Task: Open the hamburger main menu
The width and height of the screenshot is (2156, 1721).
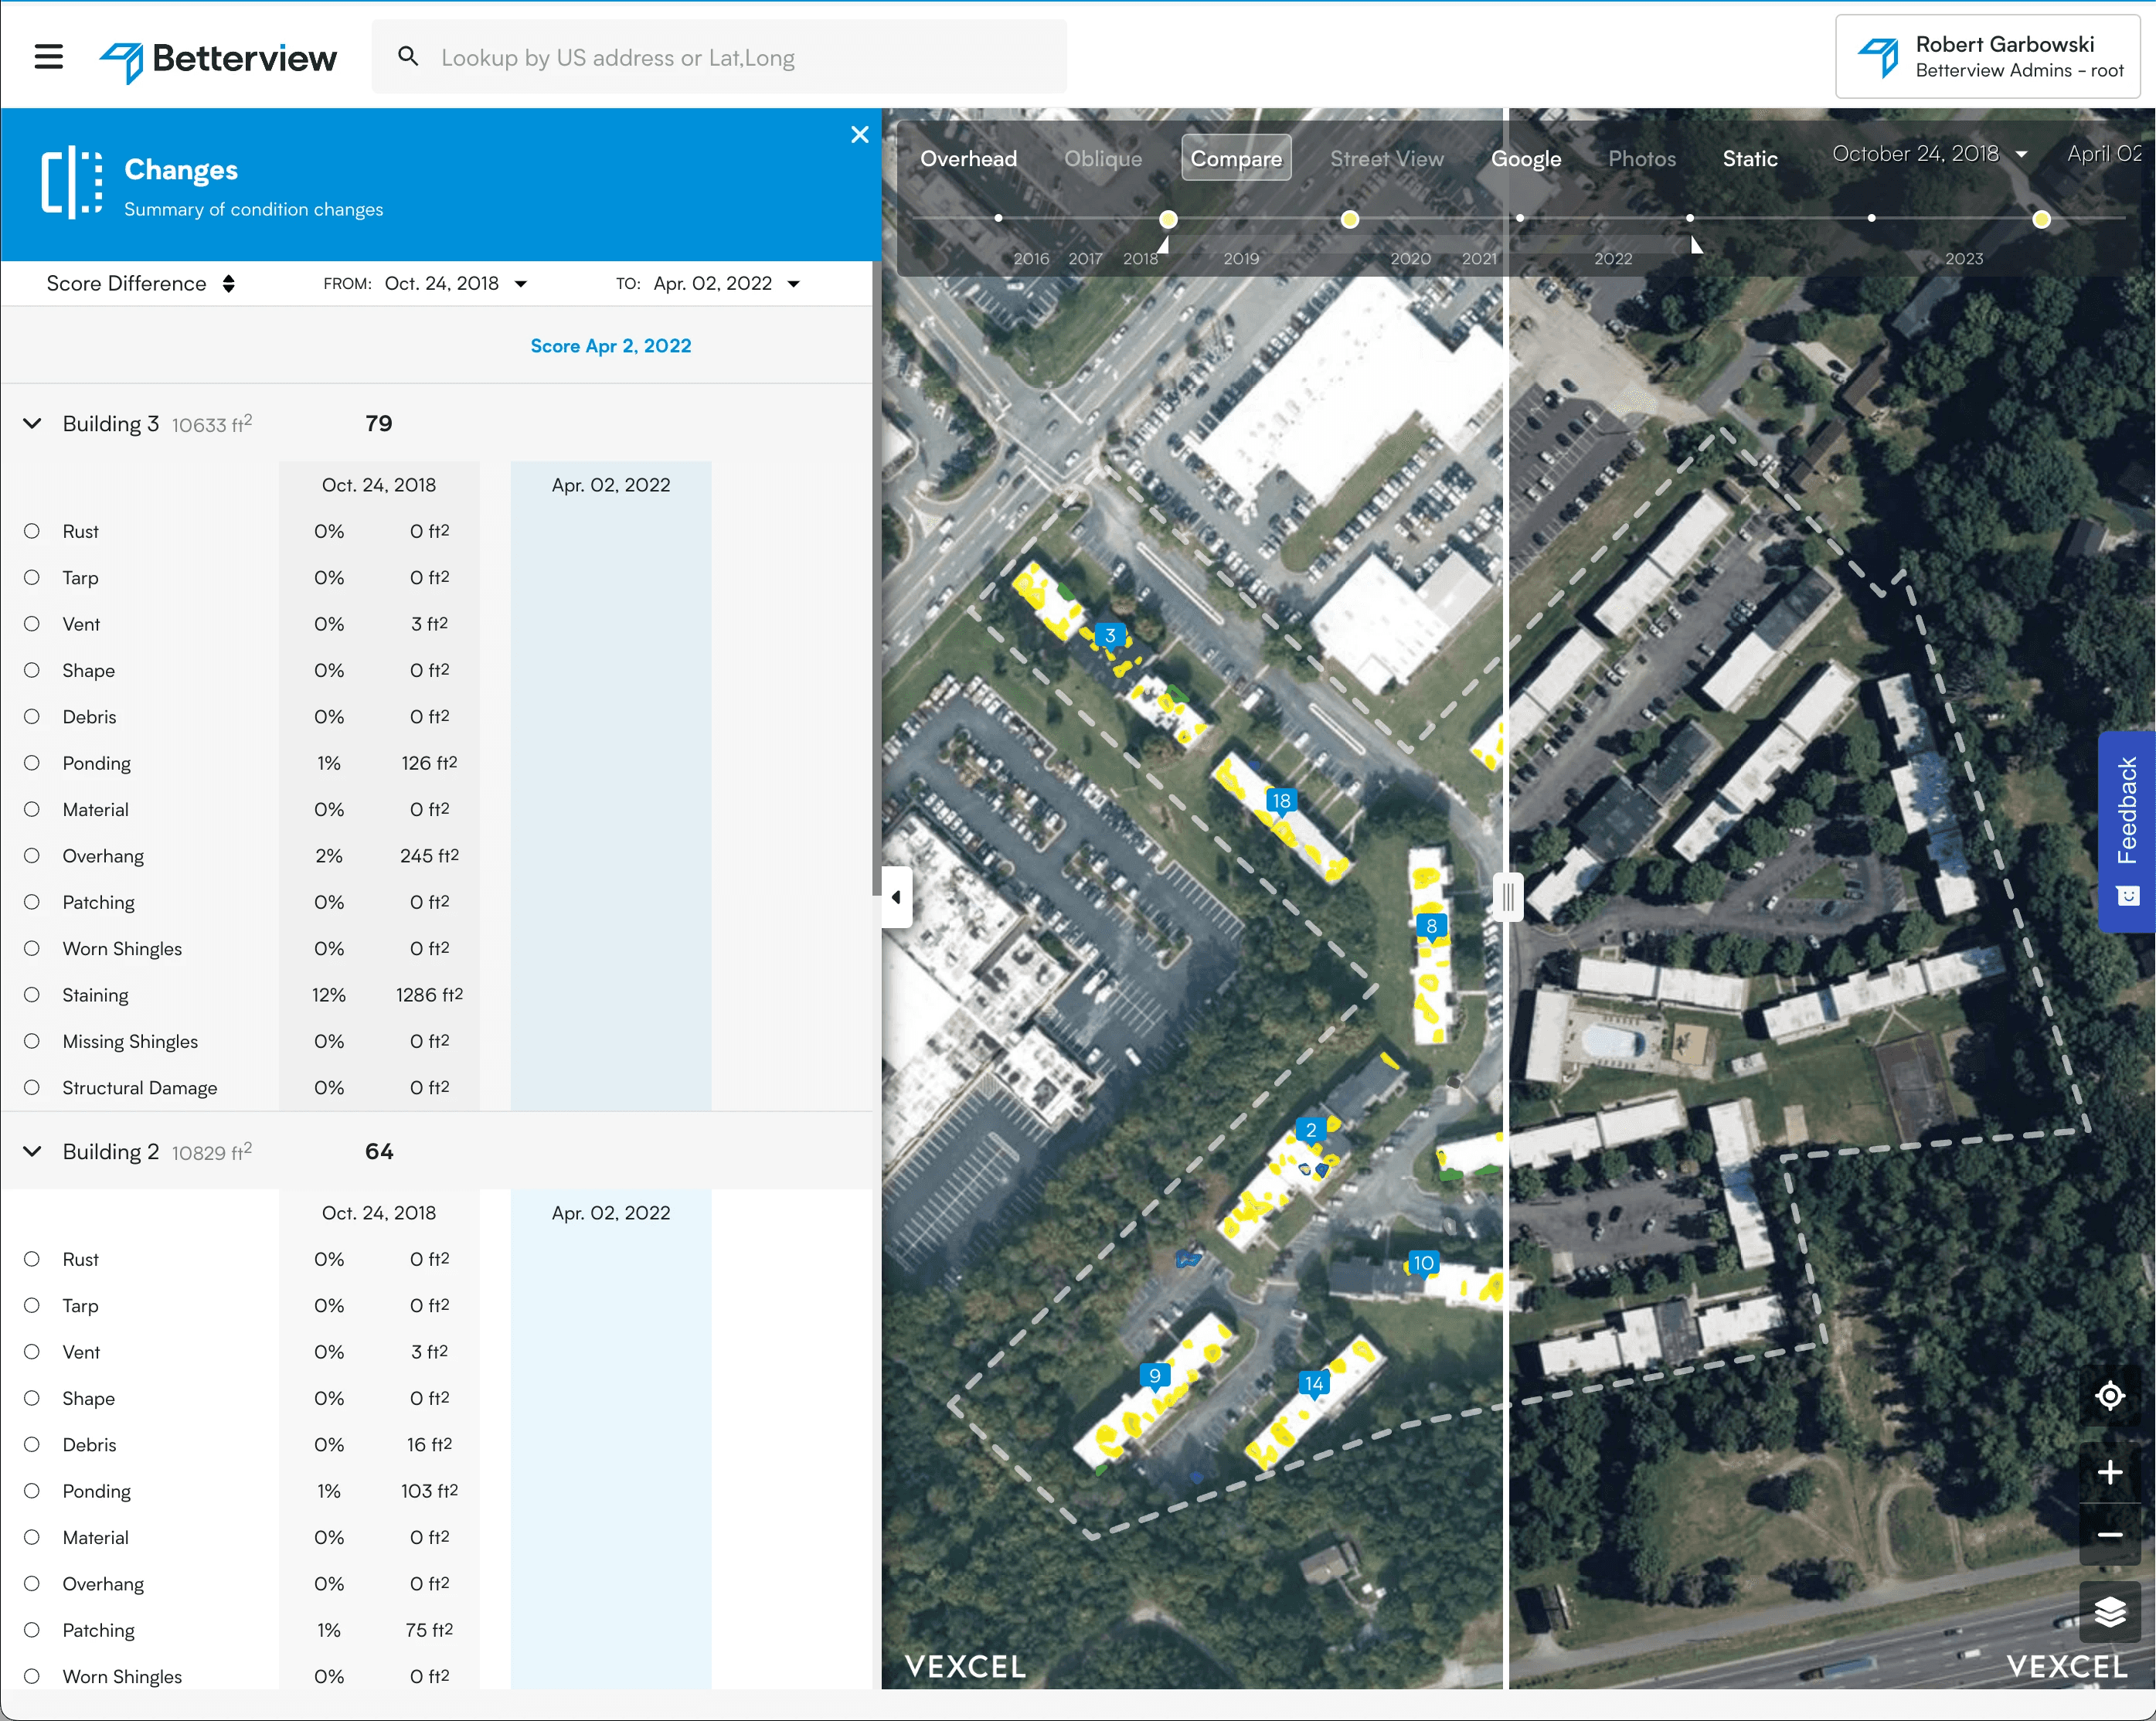Action: pos(48,57)
